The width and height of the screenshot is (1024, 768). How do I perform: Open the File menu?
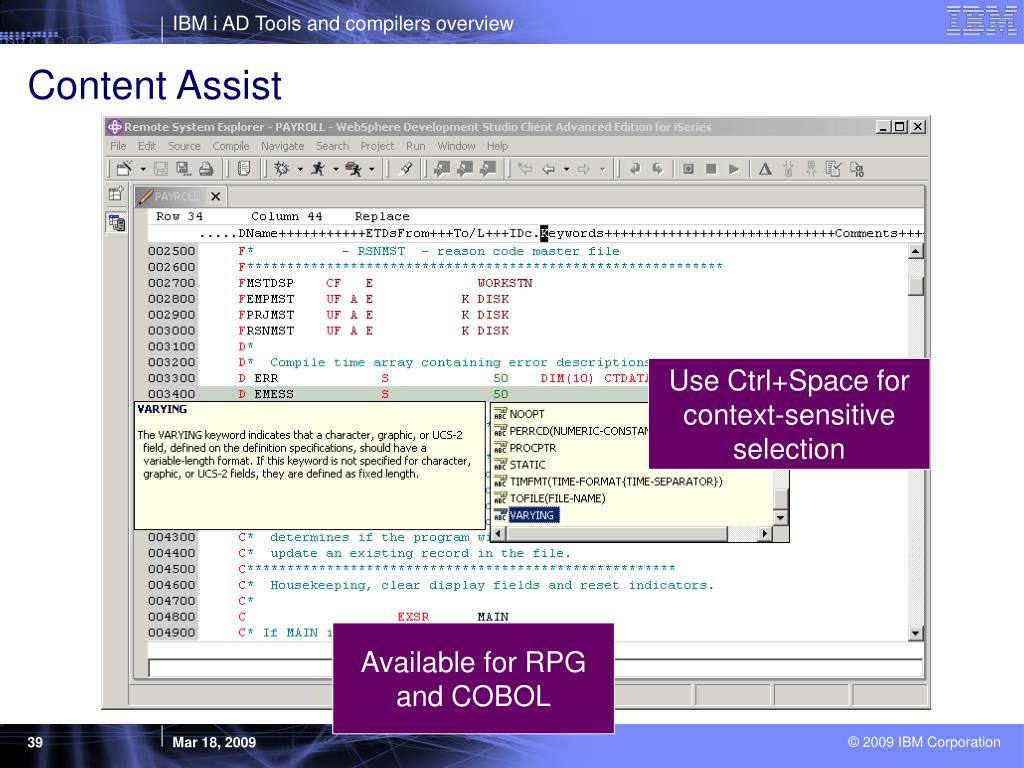coord(118,146)
